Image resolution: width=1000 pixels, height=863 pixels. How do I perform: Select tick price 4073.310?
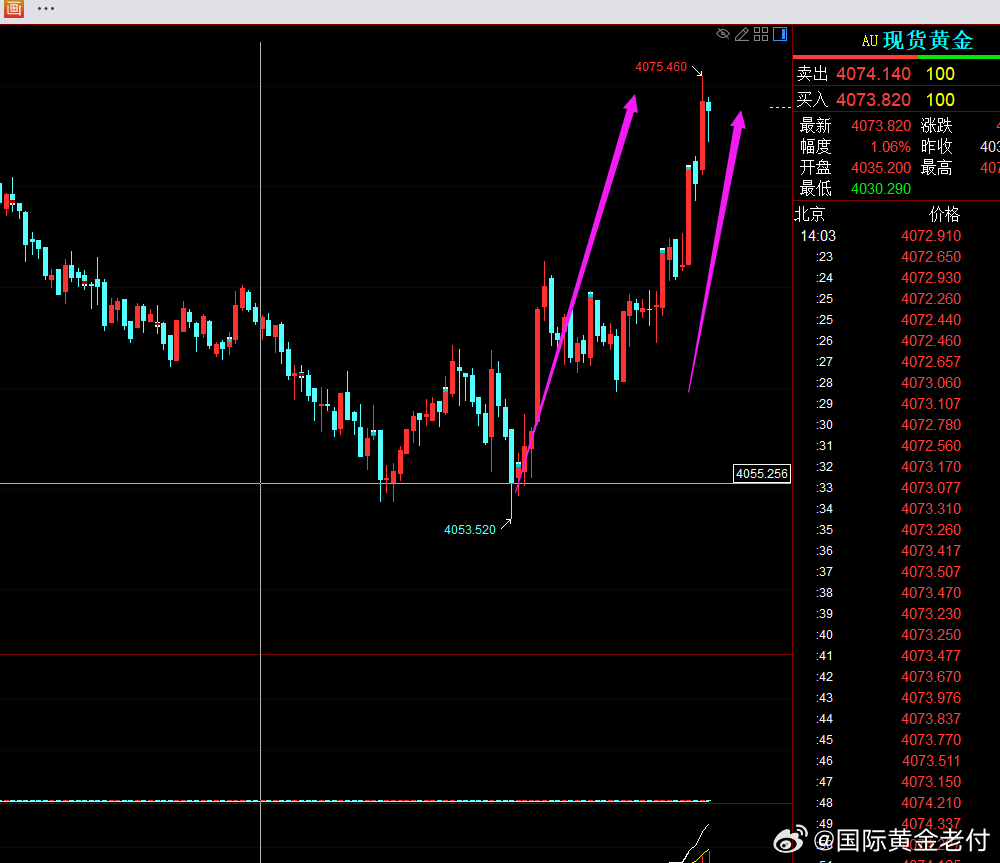tap(931, 509)
